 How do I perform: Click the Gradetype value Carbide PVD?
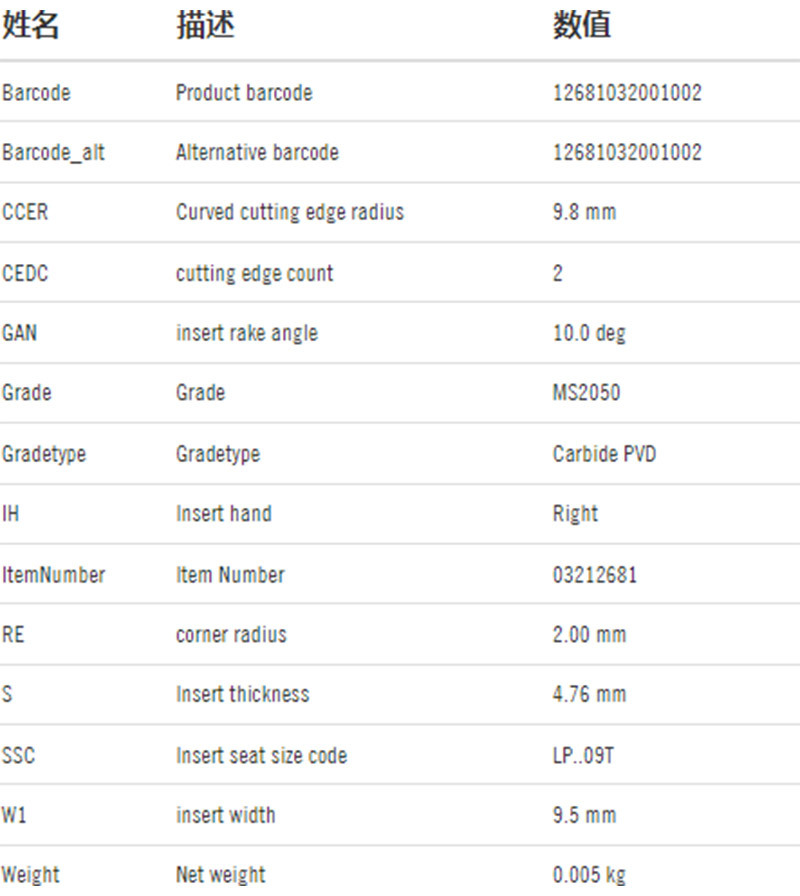pyautogui.click(x=604, y=454)
